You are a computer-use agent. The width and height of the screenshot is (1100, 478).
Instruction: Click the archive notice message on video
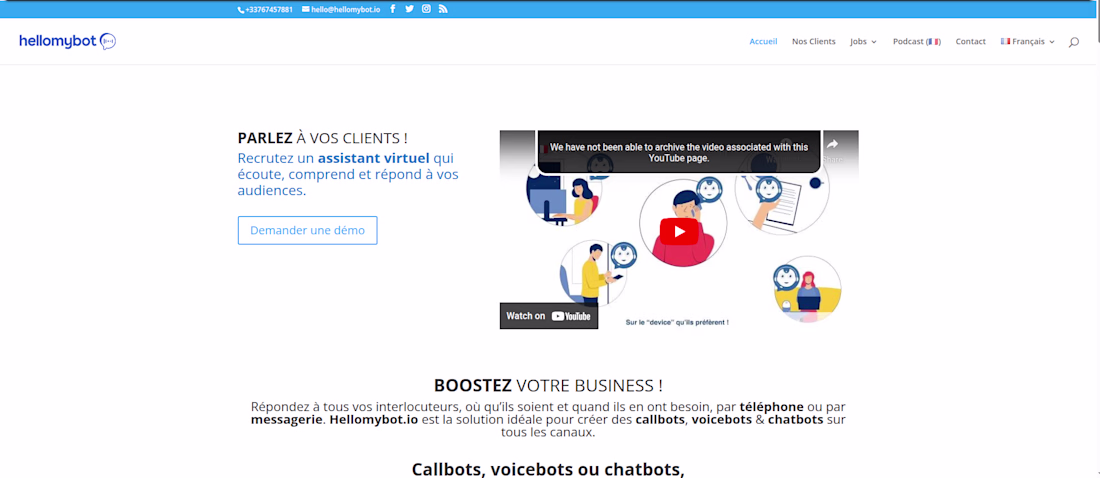tap(678, 152)
